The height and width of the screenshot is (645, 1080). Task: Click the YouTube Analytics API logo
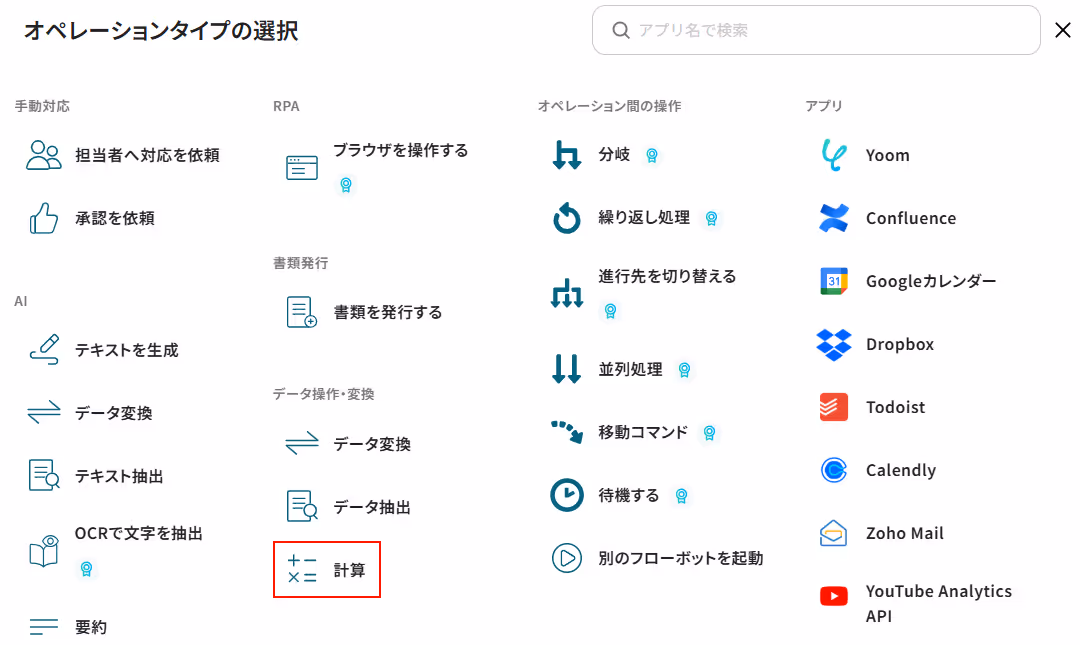834,596
